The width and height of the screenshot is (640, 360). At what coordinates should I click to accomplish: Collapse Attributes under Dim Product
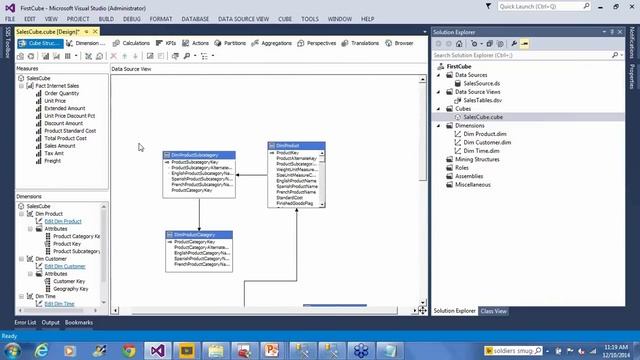pos(30,229)
